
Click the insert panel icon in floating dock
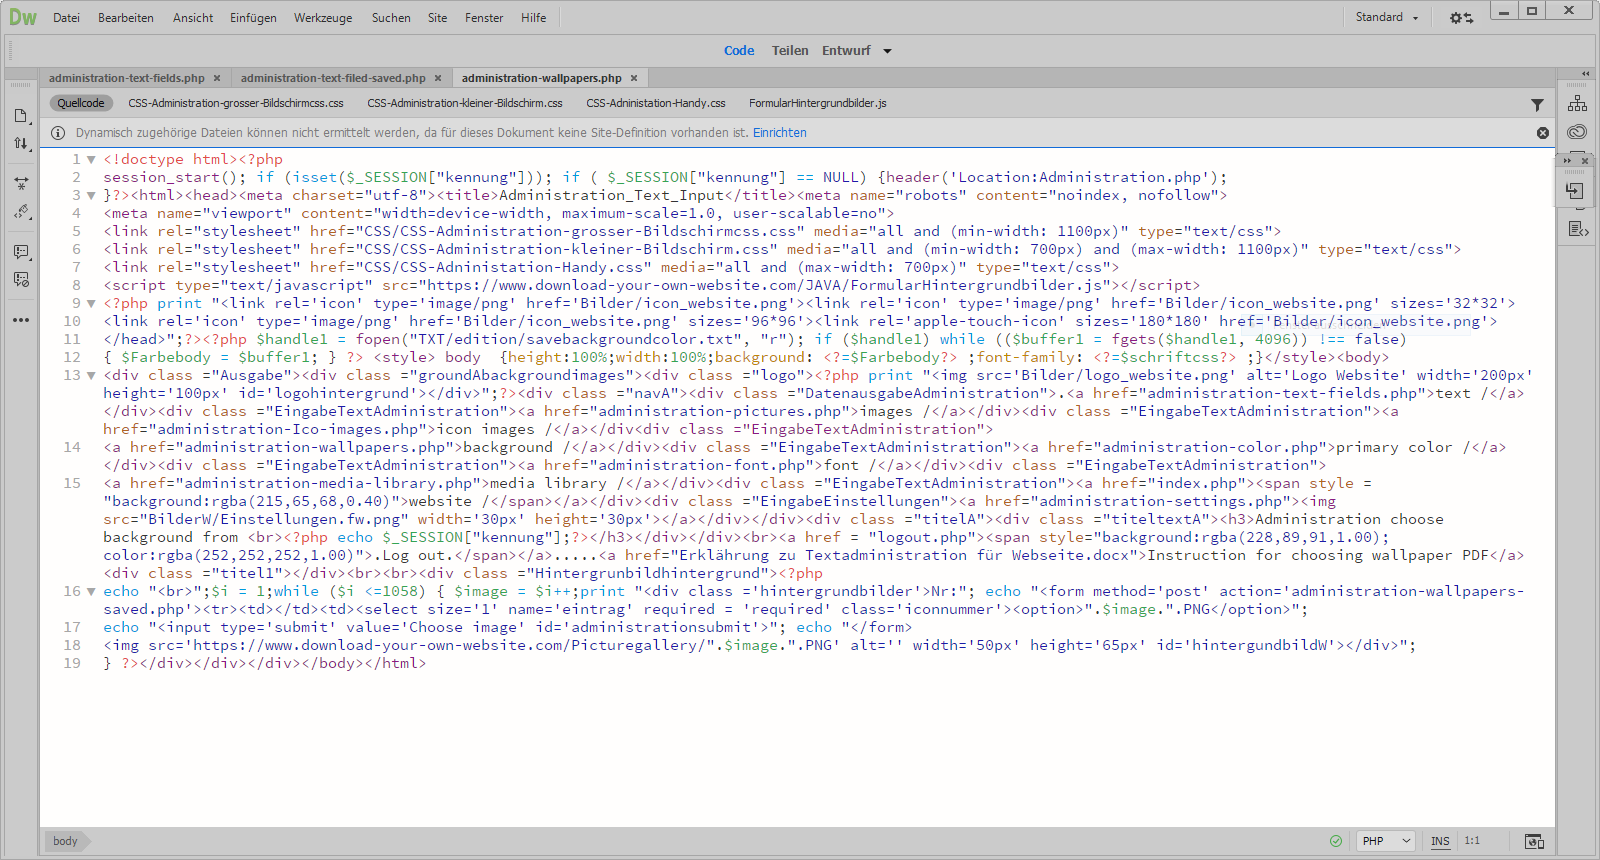click(1574, 190)
